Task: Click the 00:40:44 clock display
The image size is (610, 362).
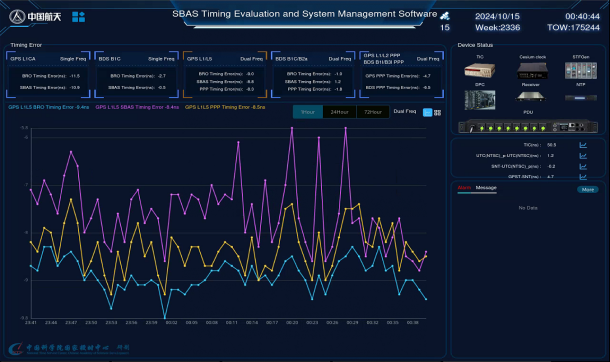Action: click(582, 16)
